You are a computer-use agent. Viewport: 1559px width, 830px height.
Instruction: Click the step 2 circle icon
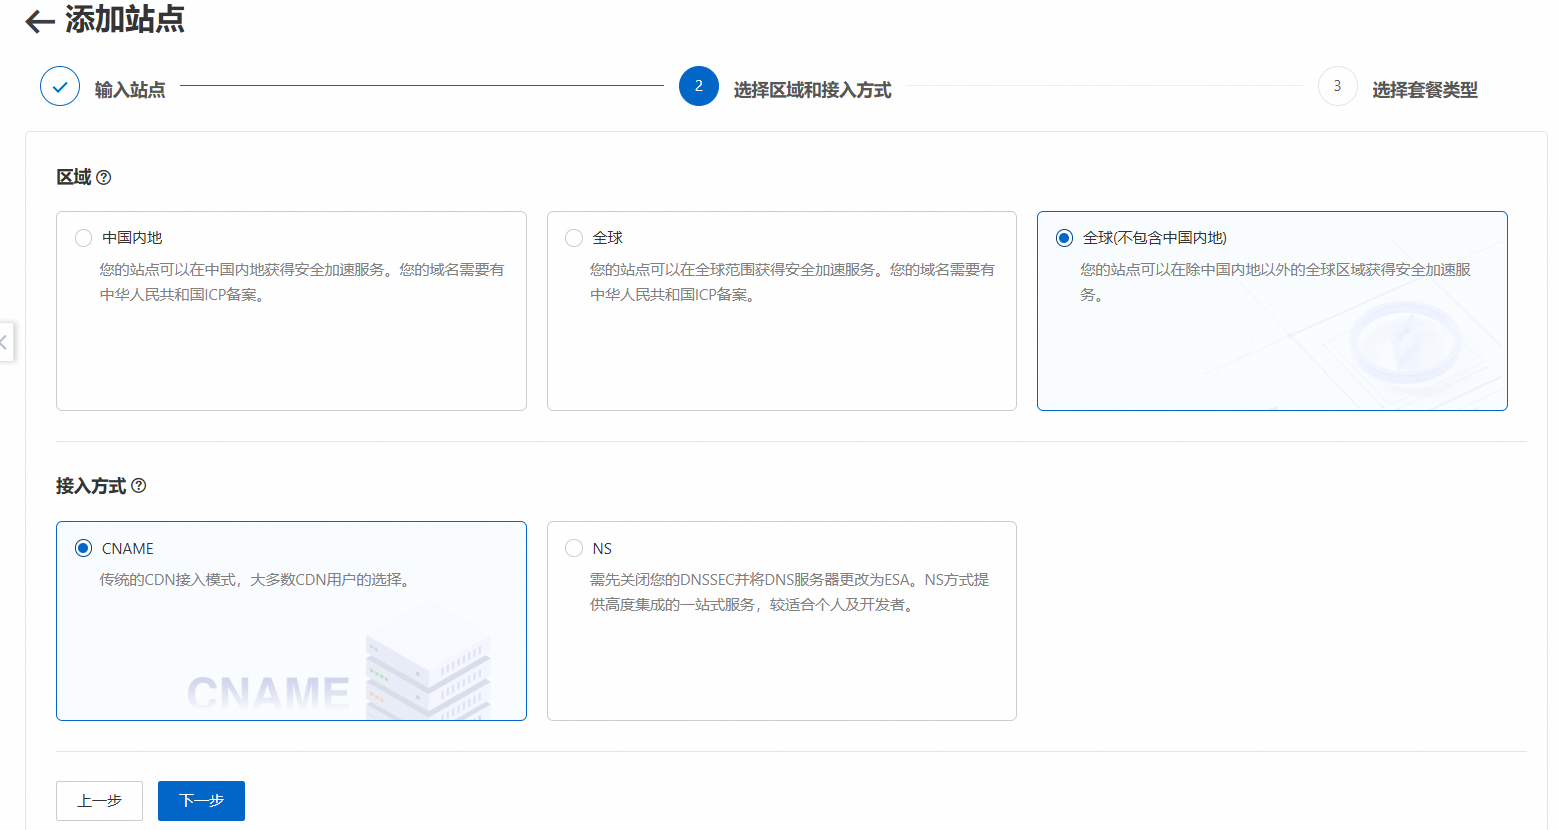(x=699, y=86)
